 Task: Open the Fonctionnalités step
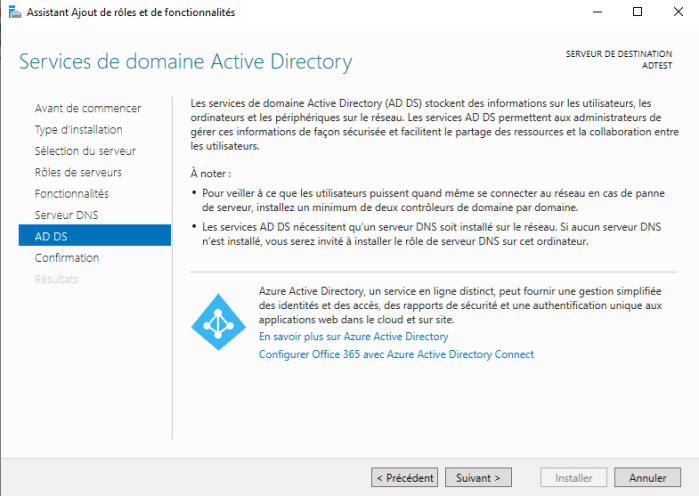(72, 193)
